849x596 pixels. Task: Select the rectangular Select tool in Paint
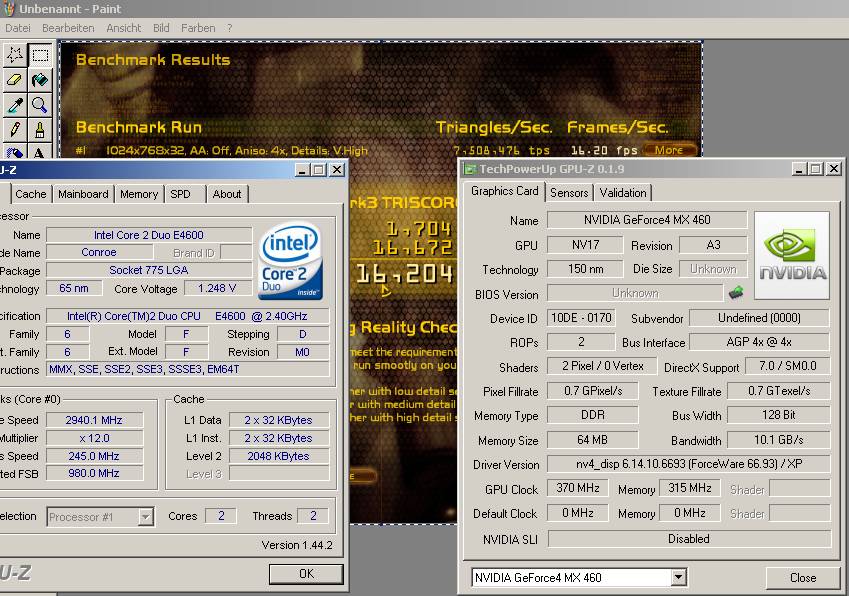click(40, 55)
